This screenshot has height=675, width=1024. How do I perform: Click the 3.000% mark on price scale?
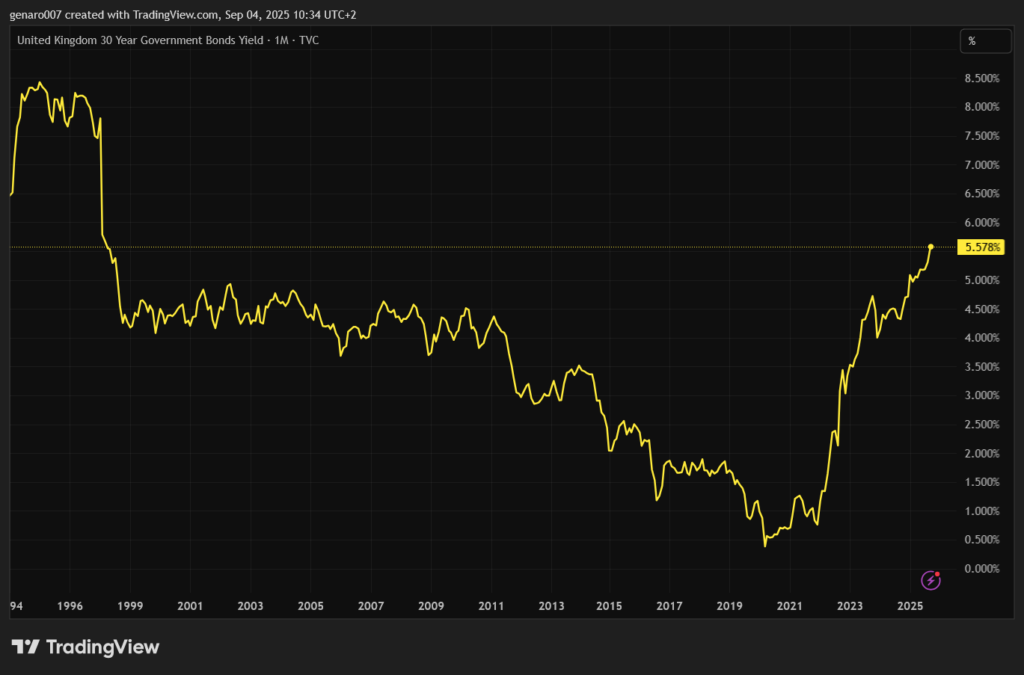pyautogui.click(x=981, y=396)
